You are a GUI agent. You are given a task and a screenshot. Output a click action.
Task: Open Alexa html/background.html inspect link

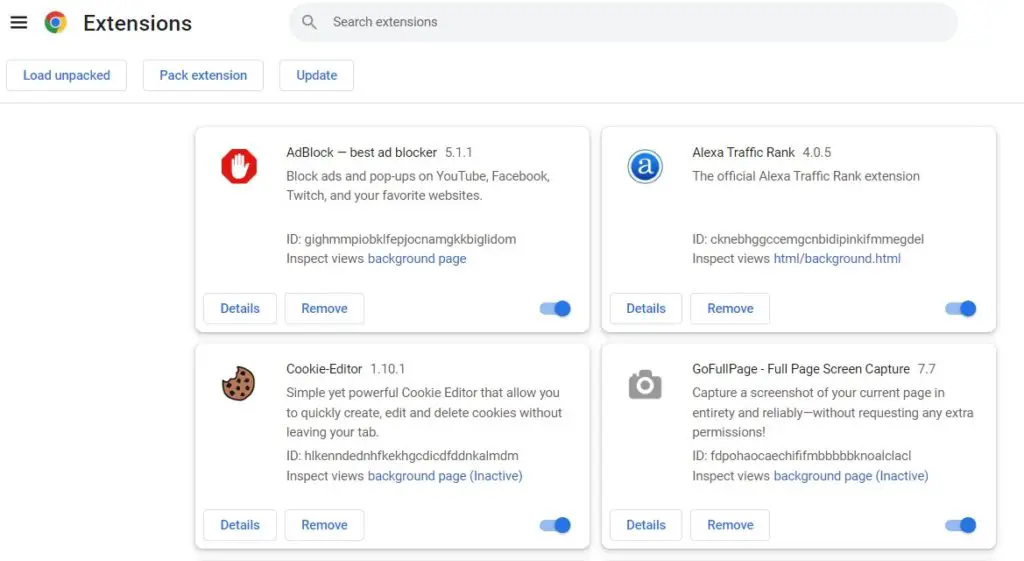(x=837, y=259)
